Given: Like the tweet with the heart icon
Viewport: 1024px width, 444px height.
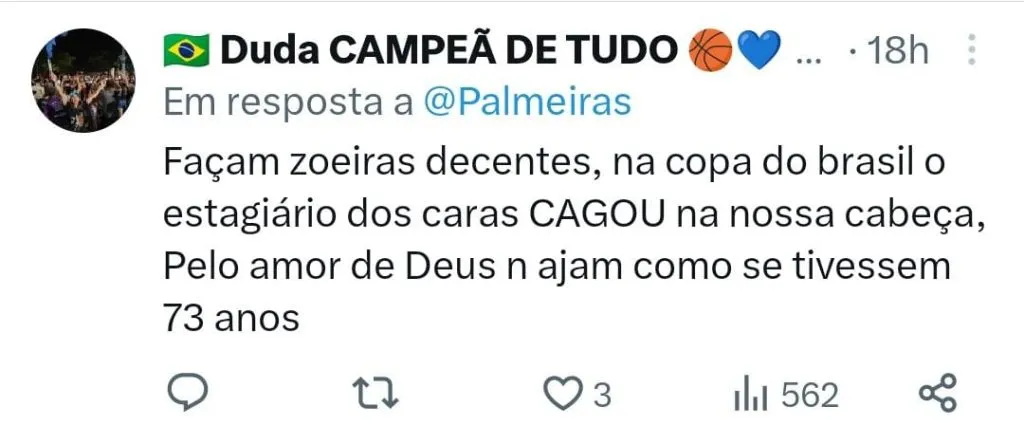Looking at the screenshot, I should (563, 396).
